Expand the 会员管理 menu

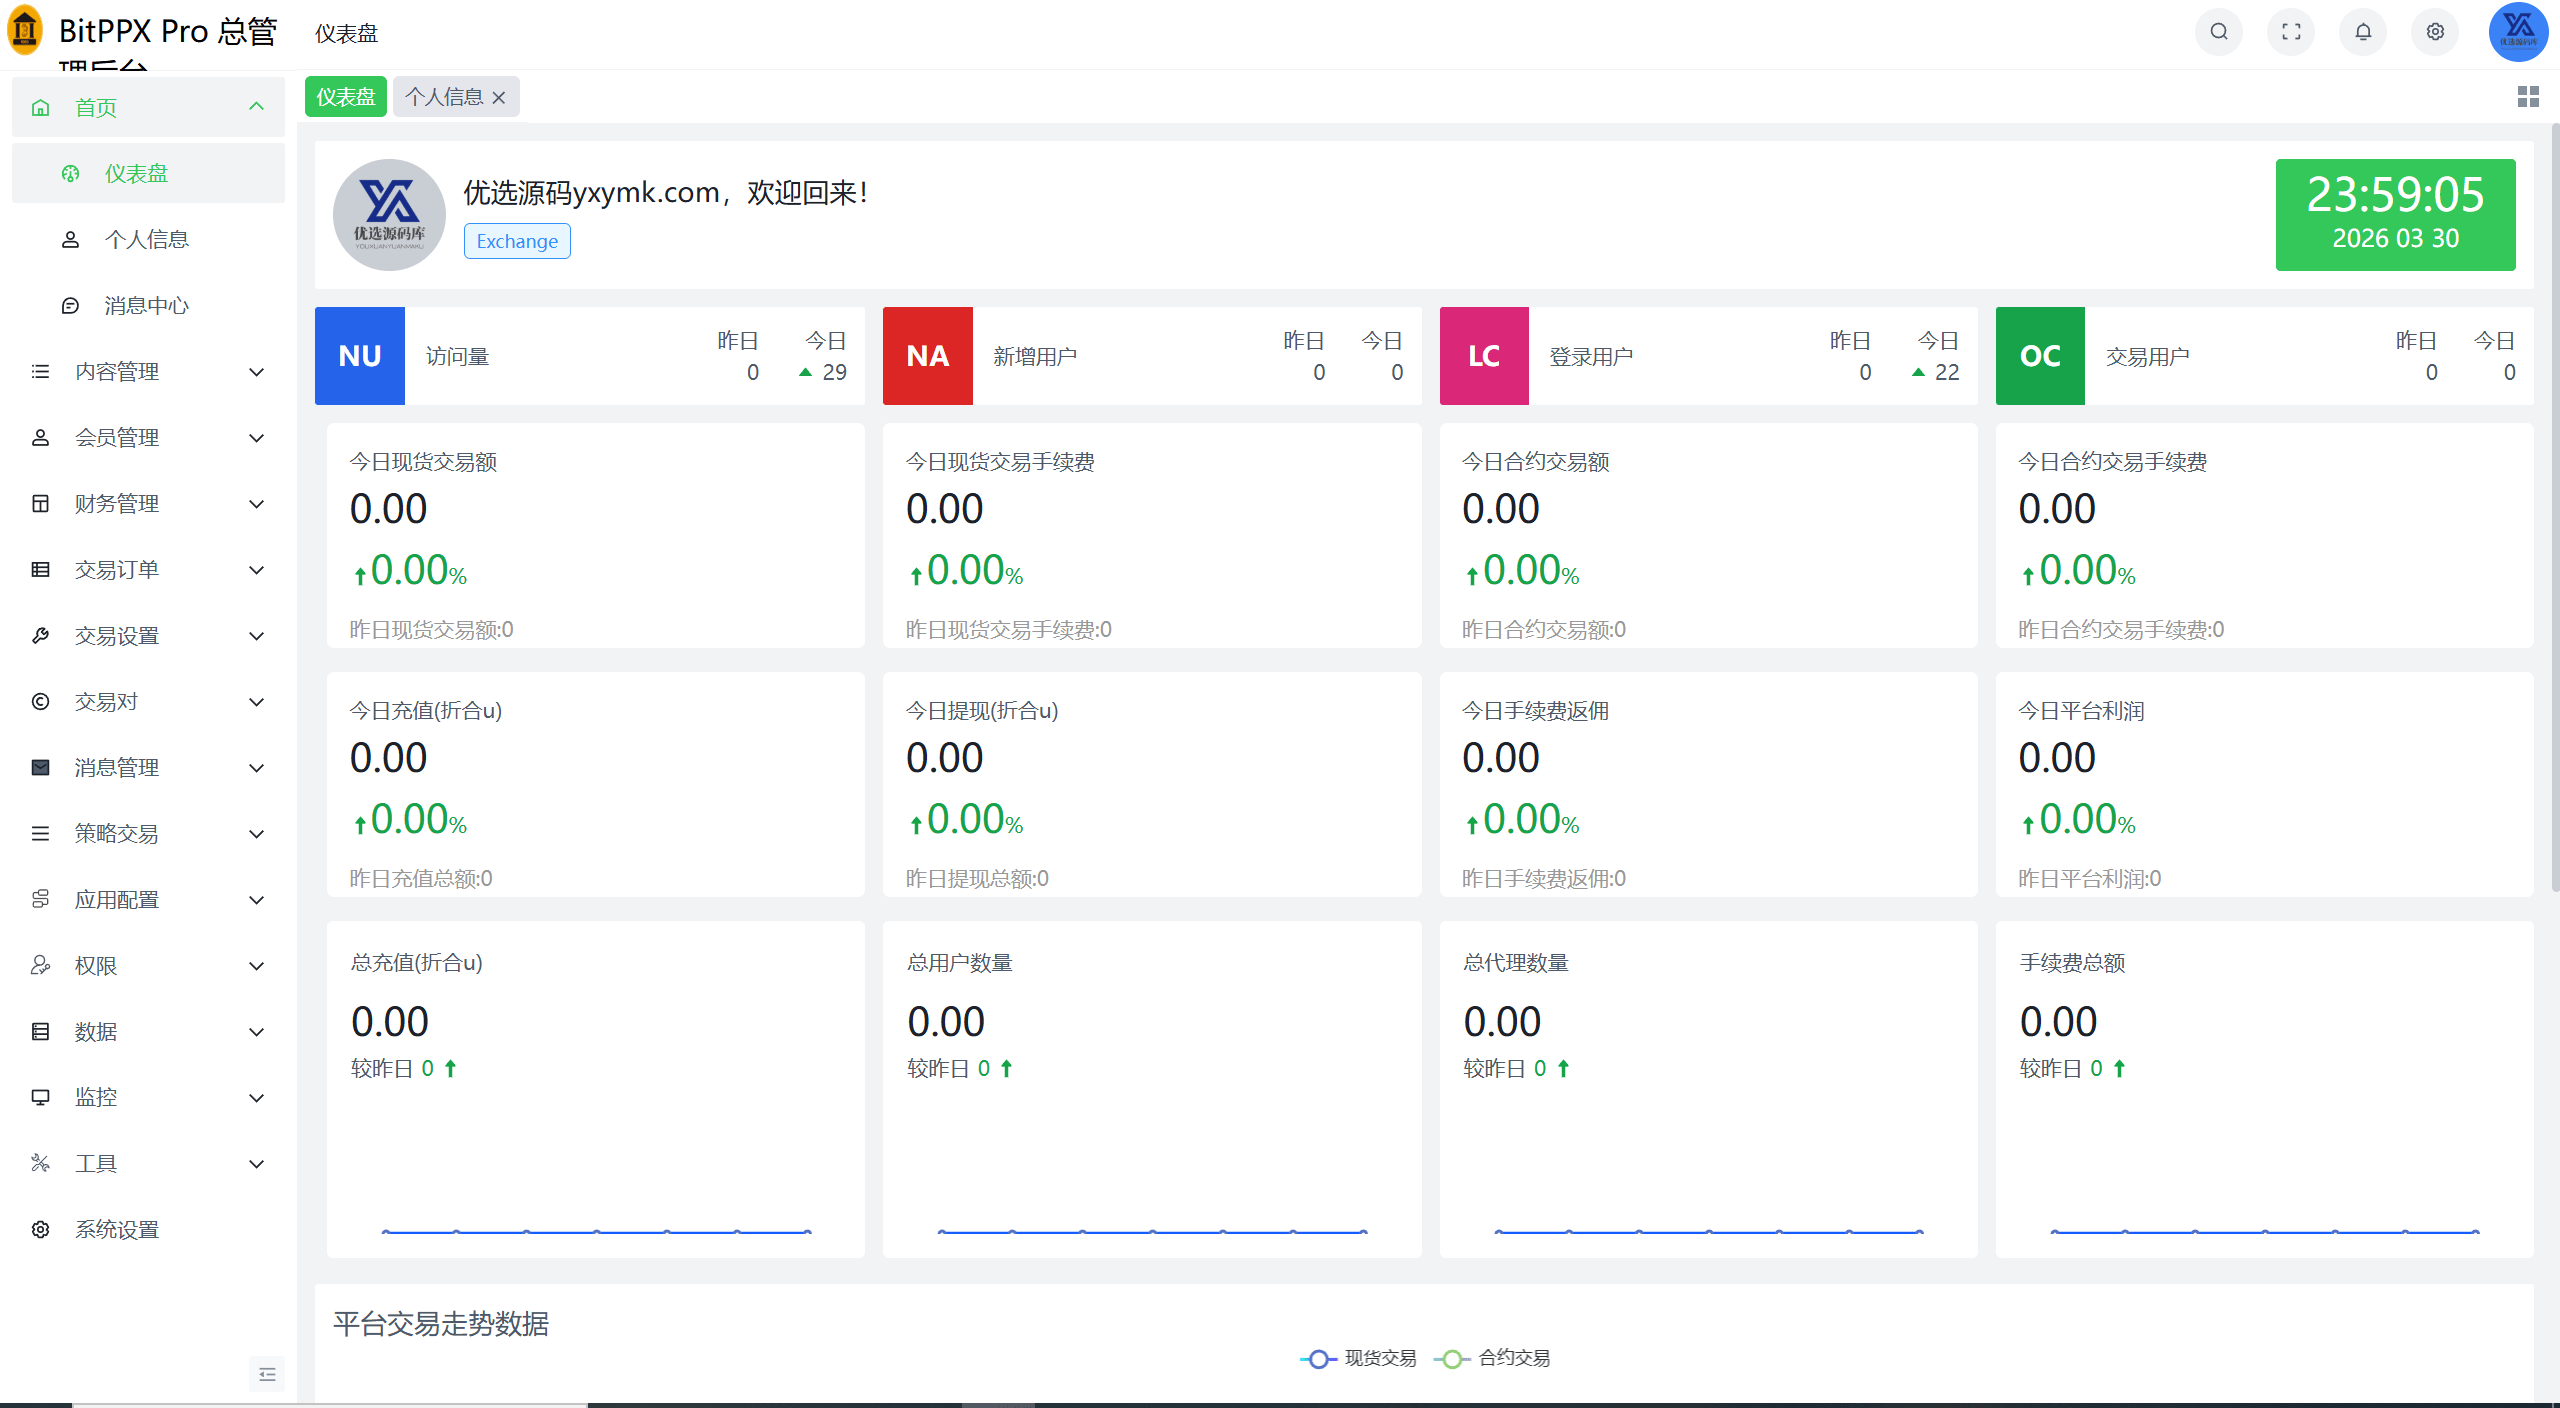tap(148, 438)
